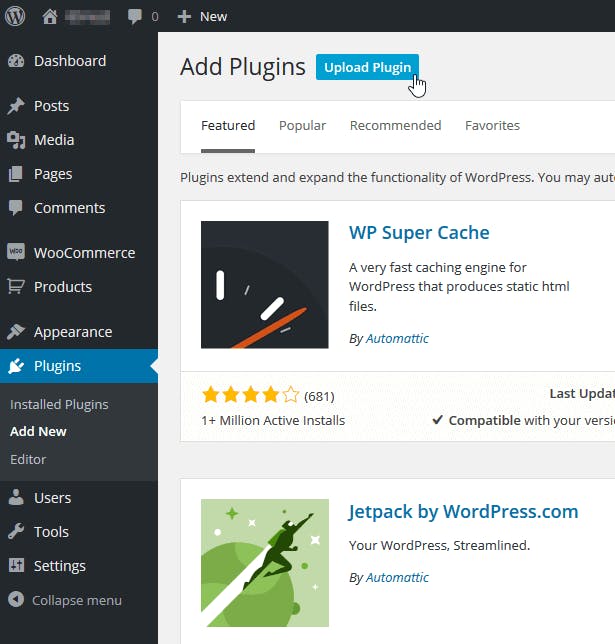Image resolution: width=615 pixels, height=644 pixels.
Task: Select Add New under Plugins
Action: (x=38, y=432)
